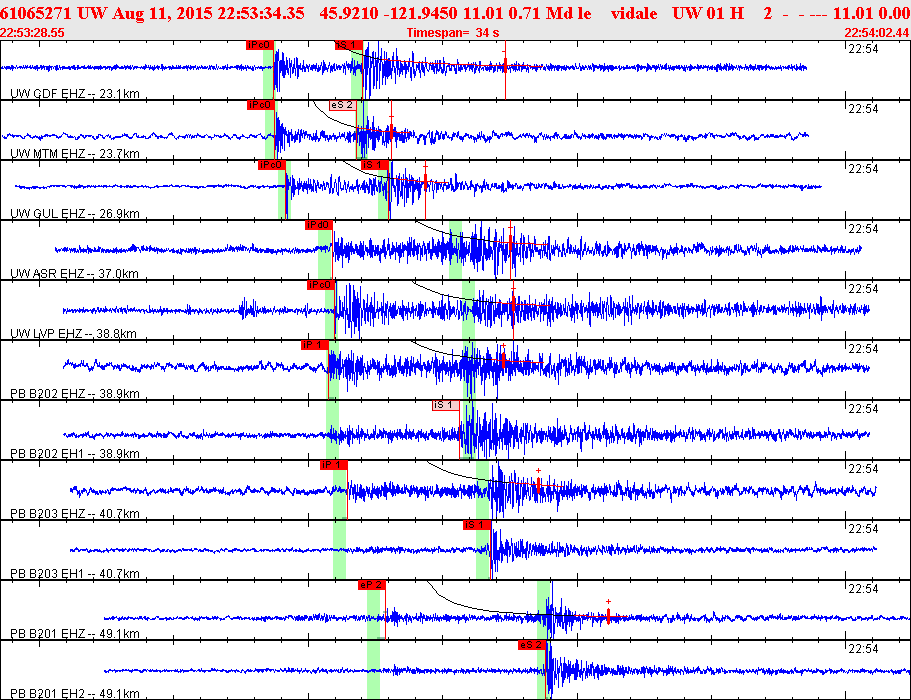
Task: Click the 'UW LVP EHZ -- 38.8km' channel label
Action: coord(73,334)
